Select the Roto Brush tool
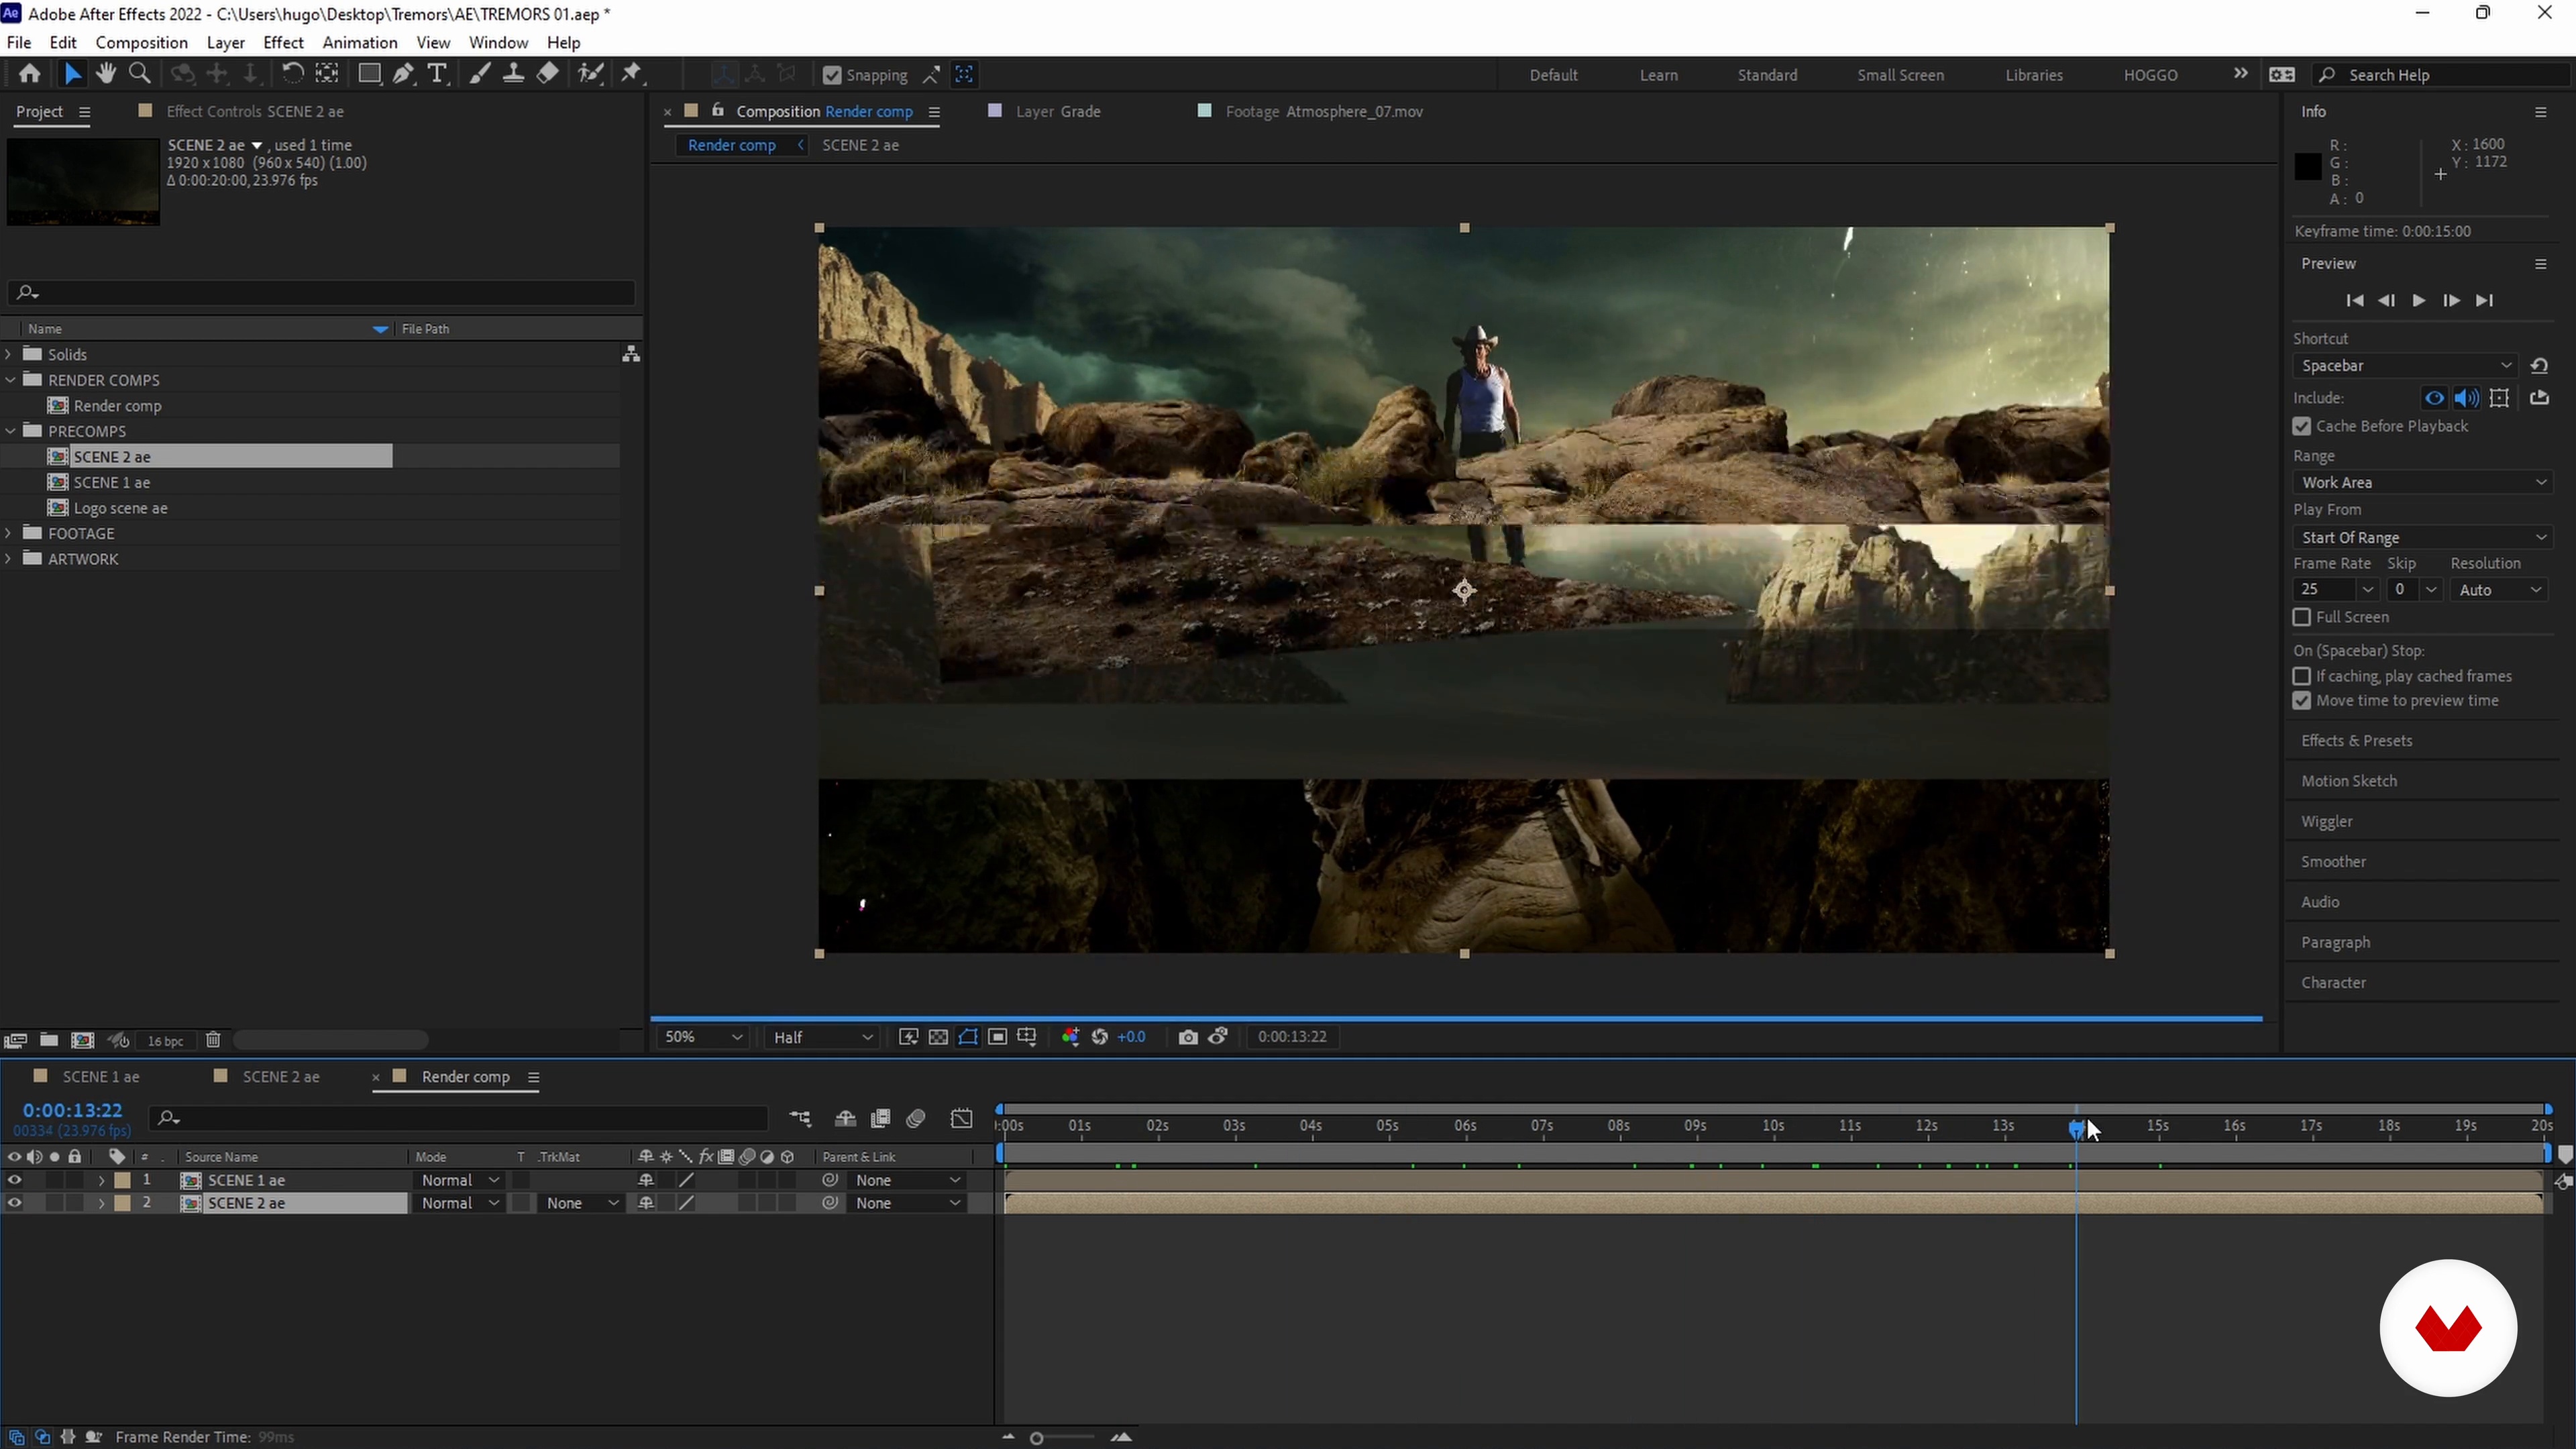The width and height of the screenshot is (2576, 1449). [x=591, y=74]
